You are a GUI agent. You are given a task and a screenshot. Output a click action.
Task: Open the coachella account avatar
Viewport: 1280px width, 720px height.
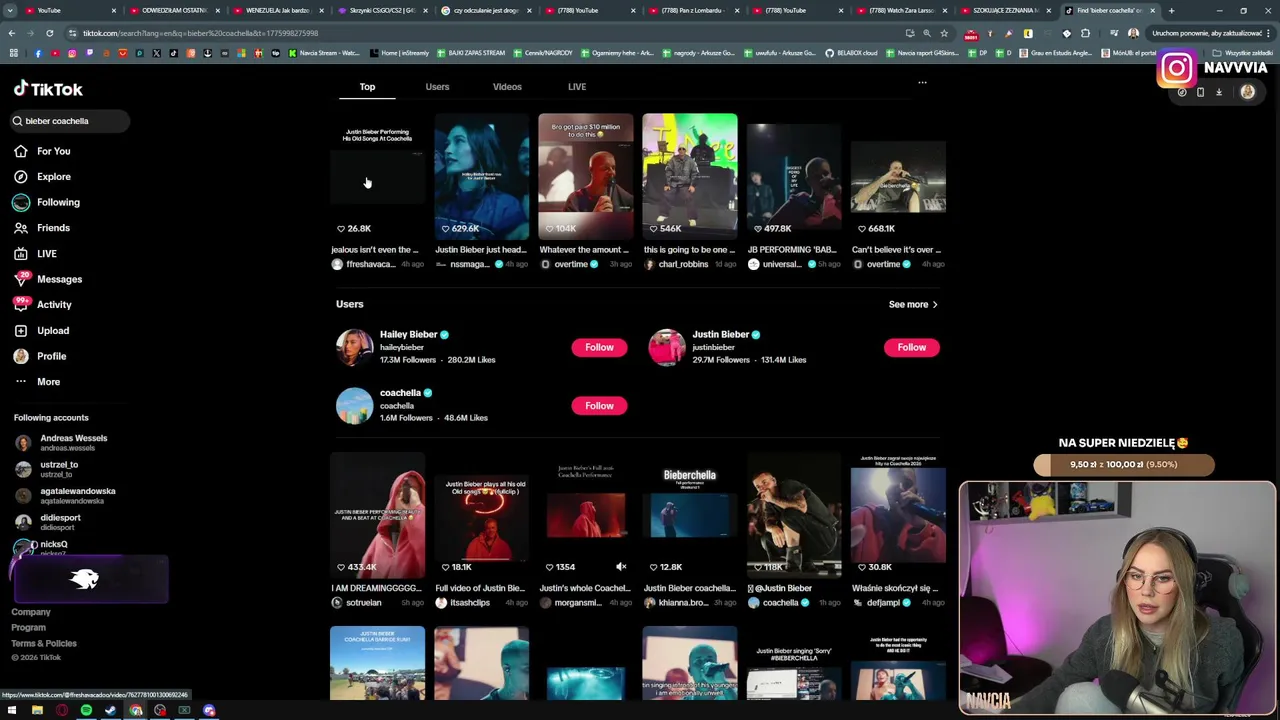click(x=354, y=406)
